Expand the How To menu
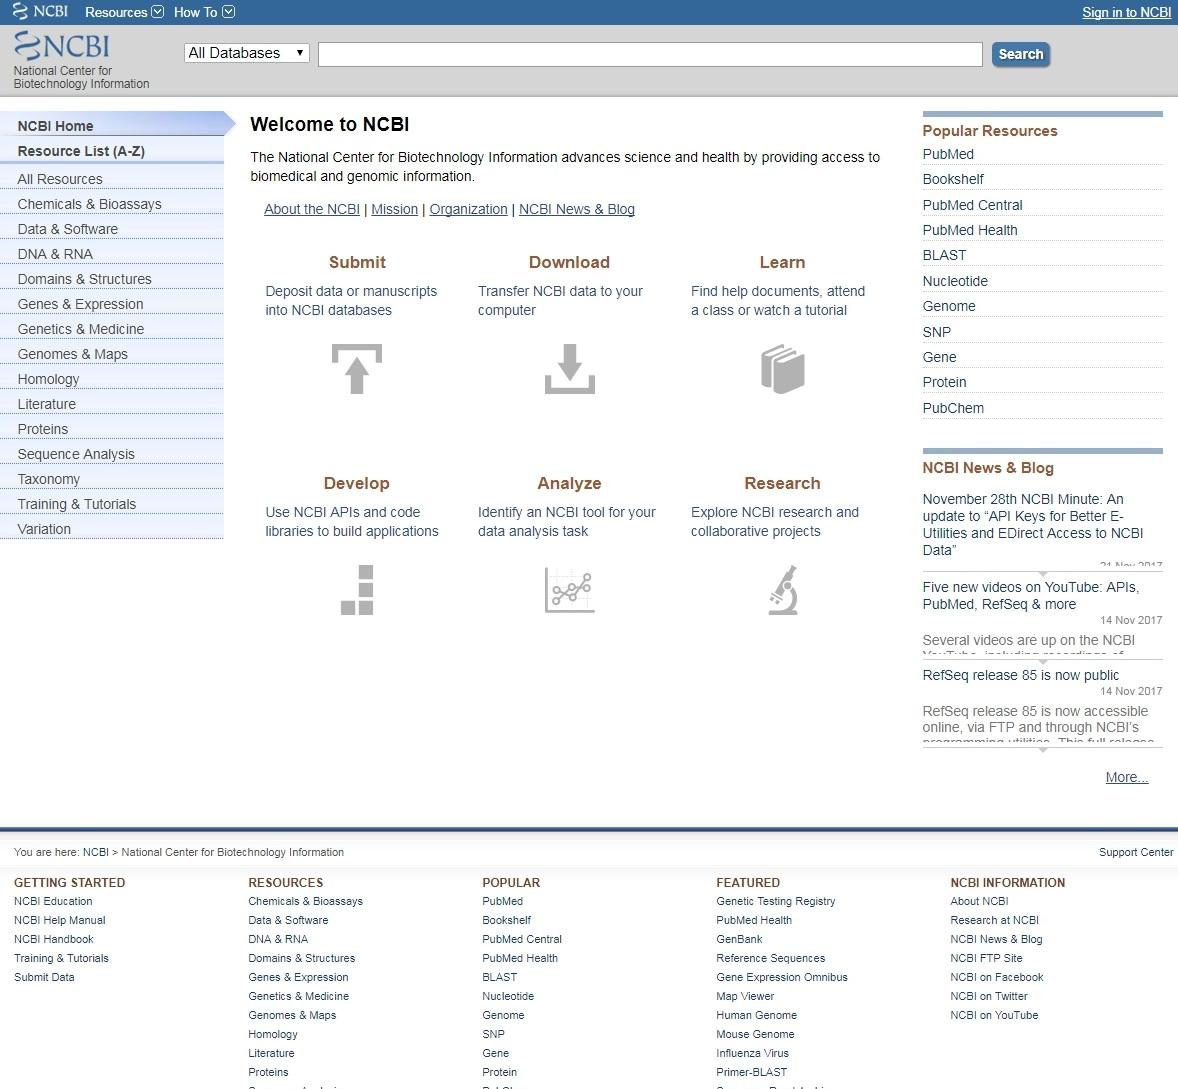 tap(204, 12)
